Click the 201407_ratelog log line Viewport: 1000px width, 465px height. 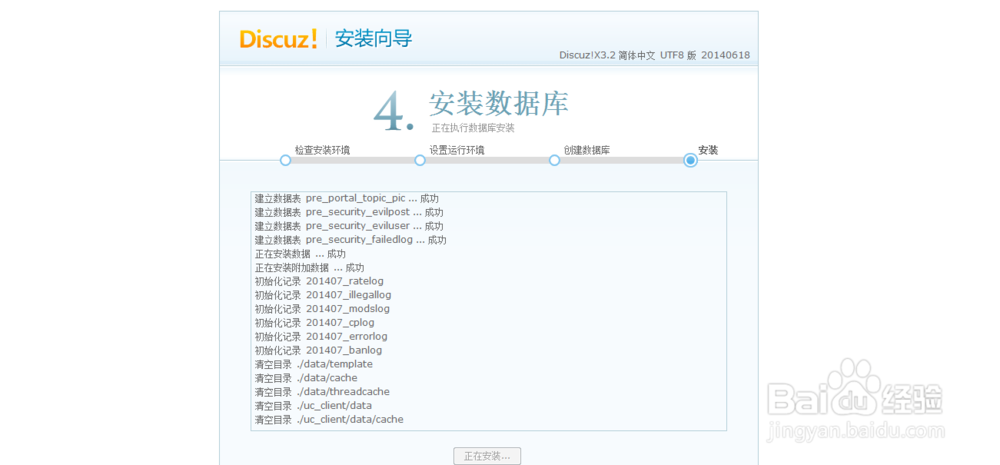tap(319, 281)
